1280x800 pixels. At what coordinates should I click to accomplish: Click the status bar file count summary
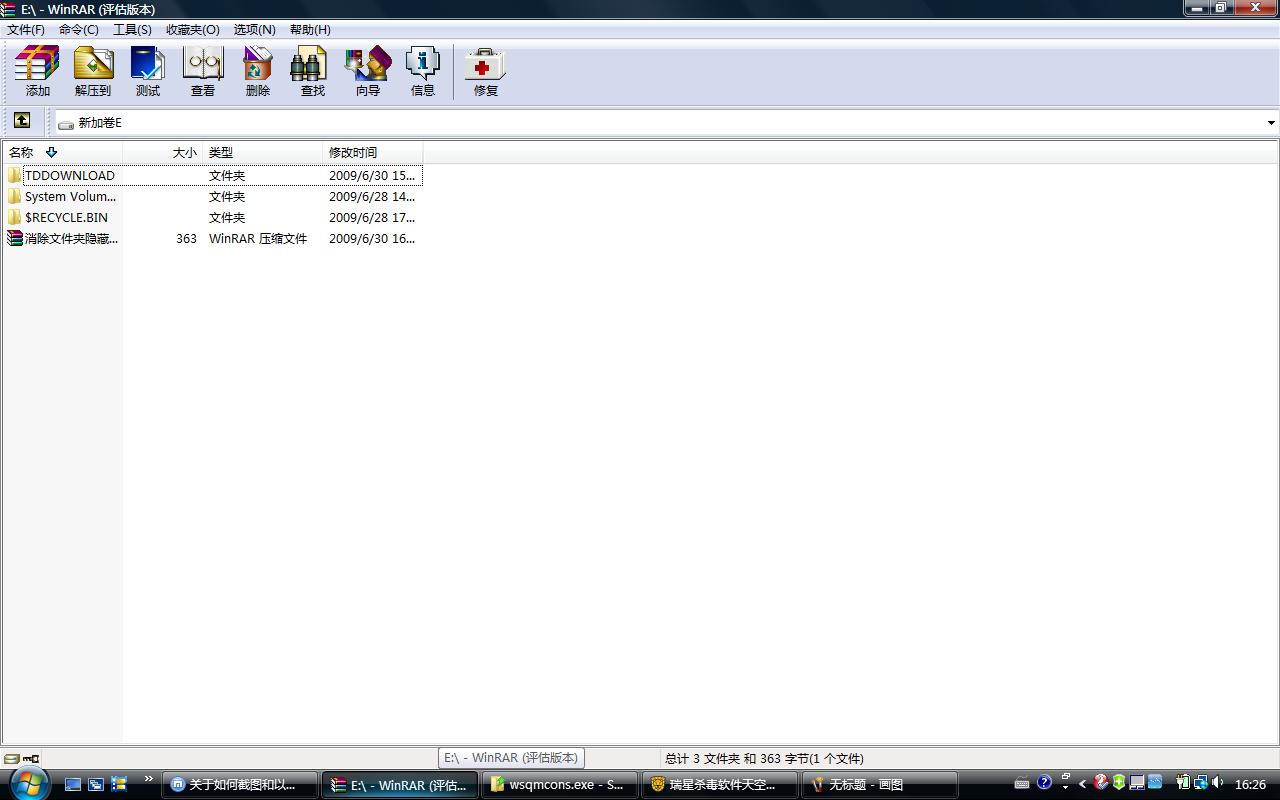point(764,758)
